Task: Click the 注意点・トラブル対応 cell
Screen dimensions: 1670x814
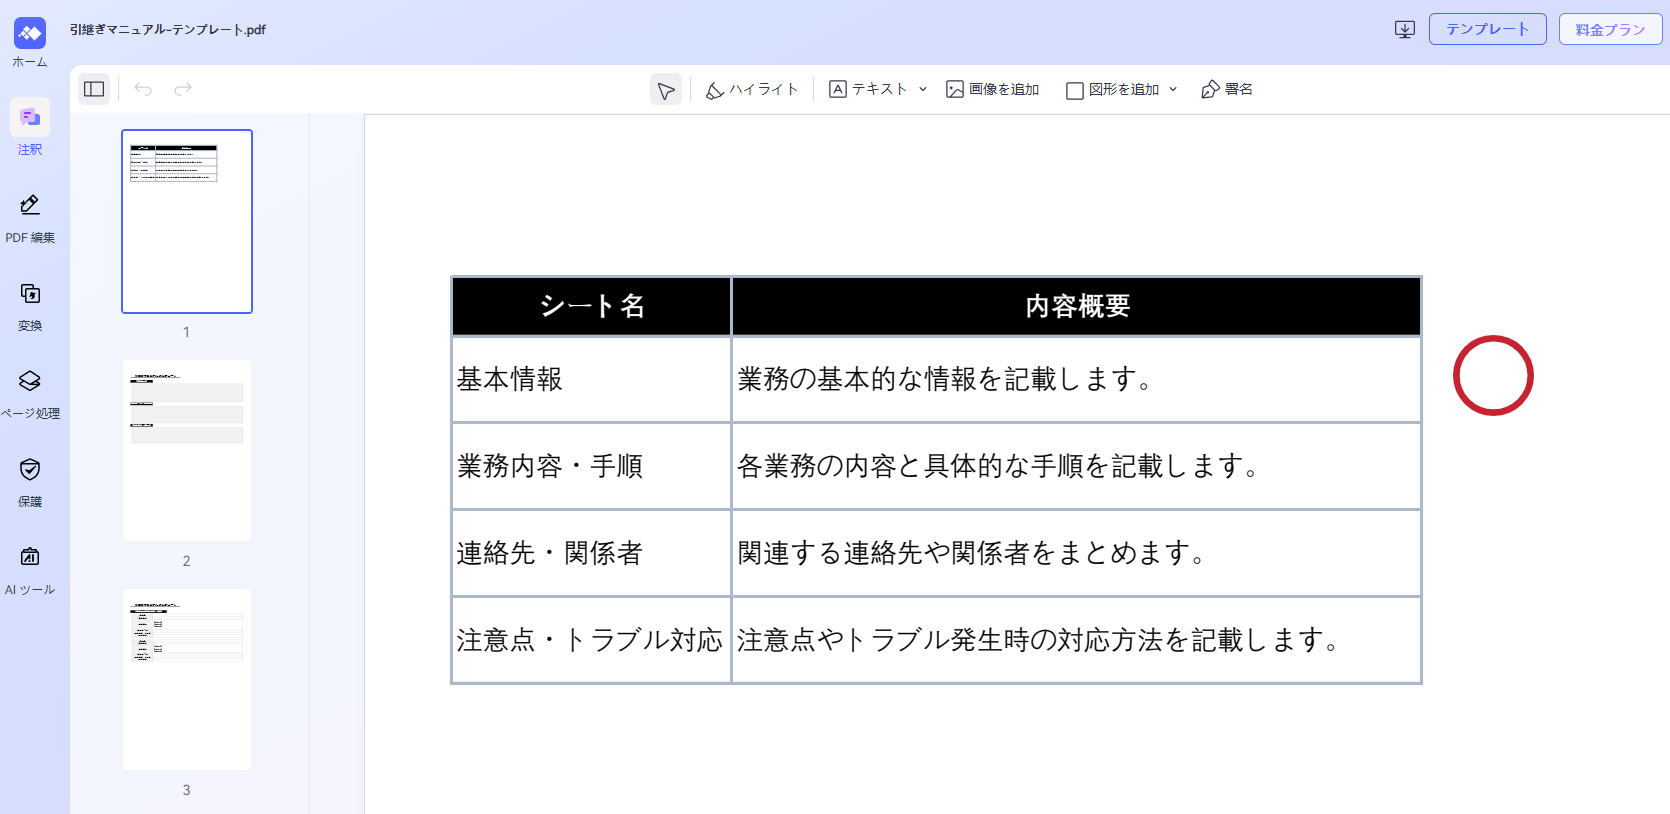Action: [592, 640]
